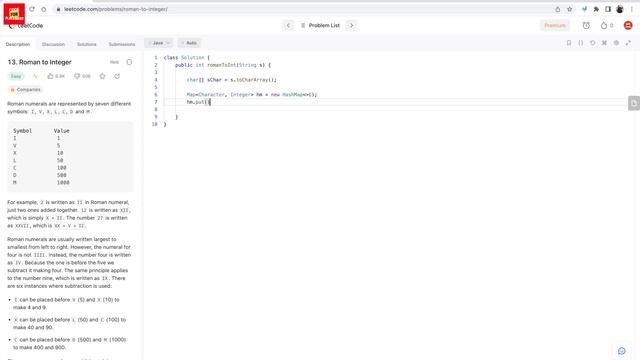Click the Symbol column header in table
This screenshot has height=360, width=640.
click(x=22, y=131)
